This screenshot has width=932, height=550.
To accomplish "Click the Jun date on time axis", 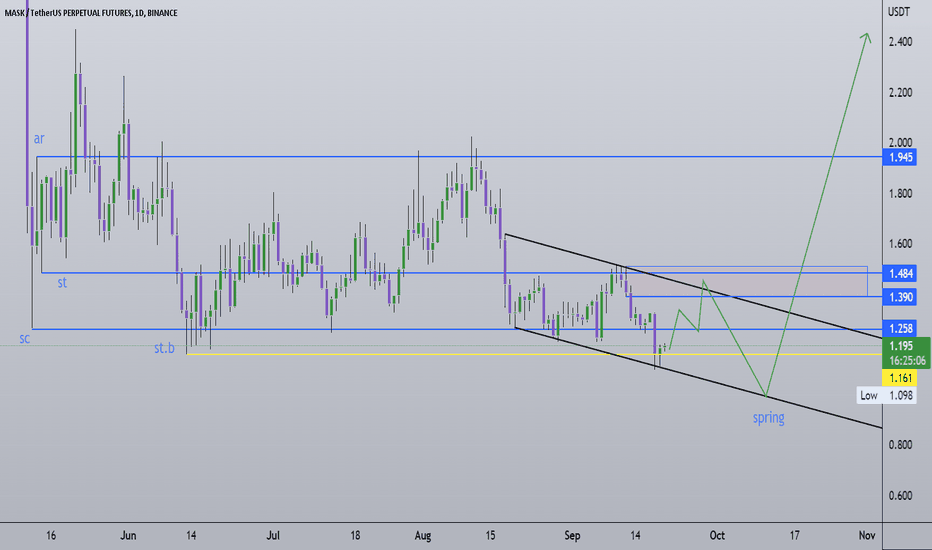I will 128,536.
